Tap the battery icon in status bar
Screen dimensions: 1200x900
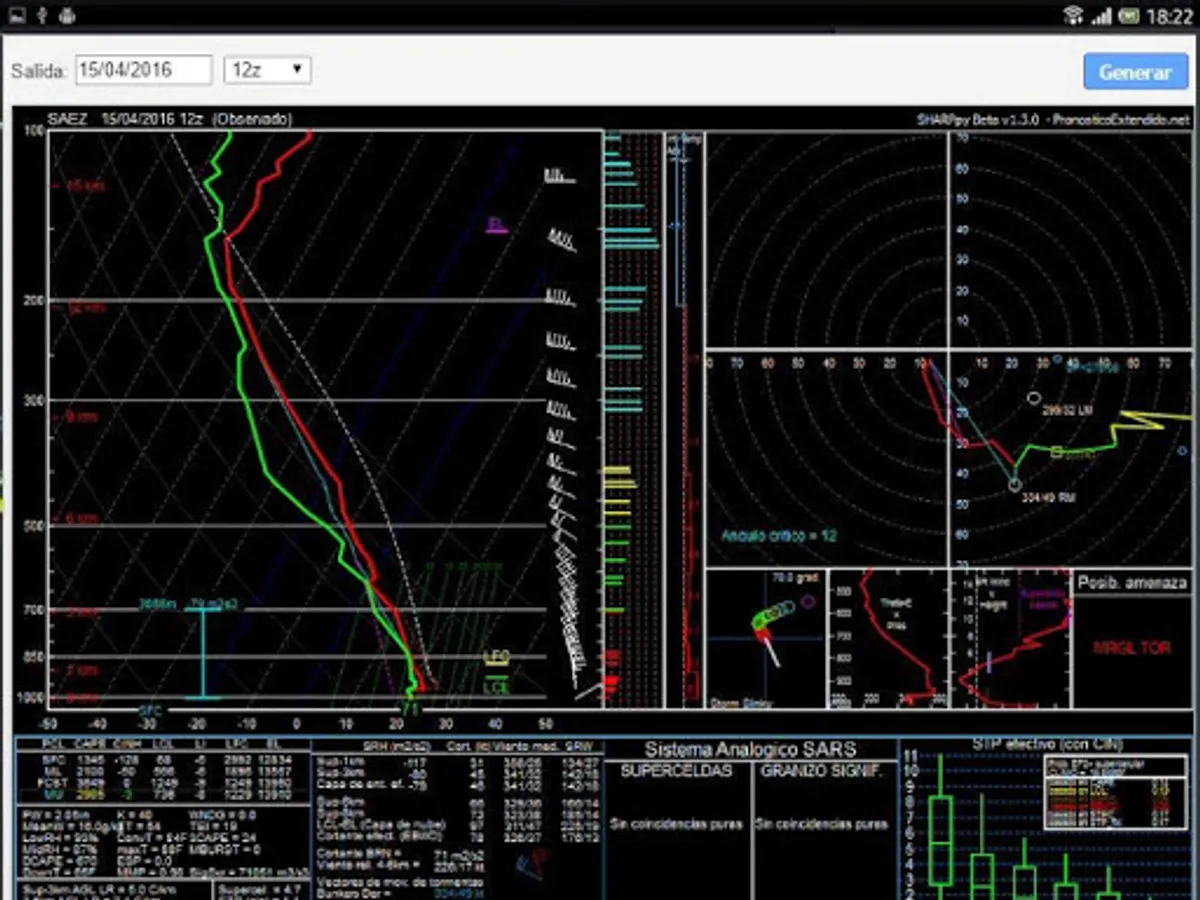tap(1128, 15)
